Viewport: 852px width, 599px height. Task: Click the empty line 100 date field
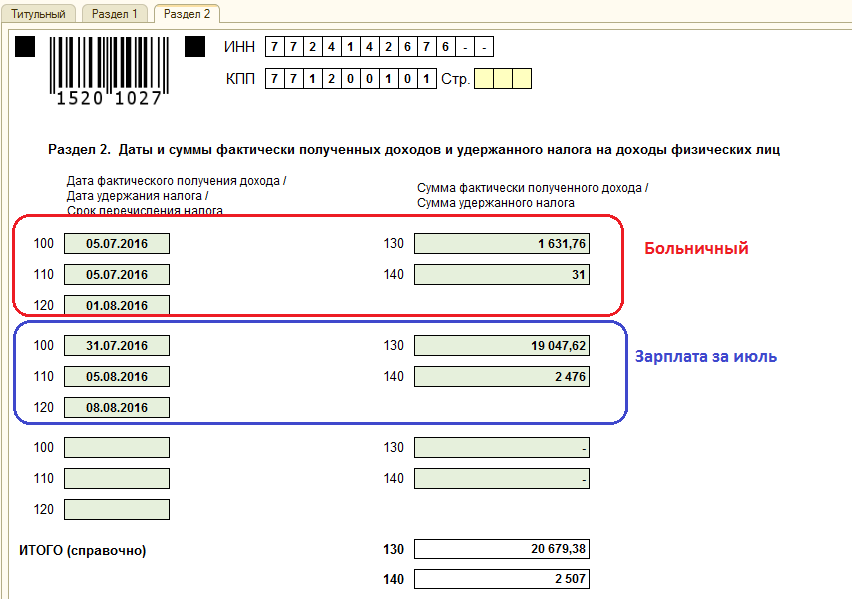coord(116,447)
